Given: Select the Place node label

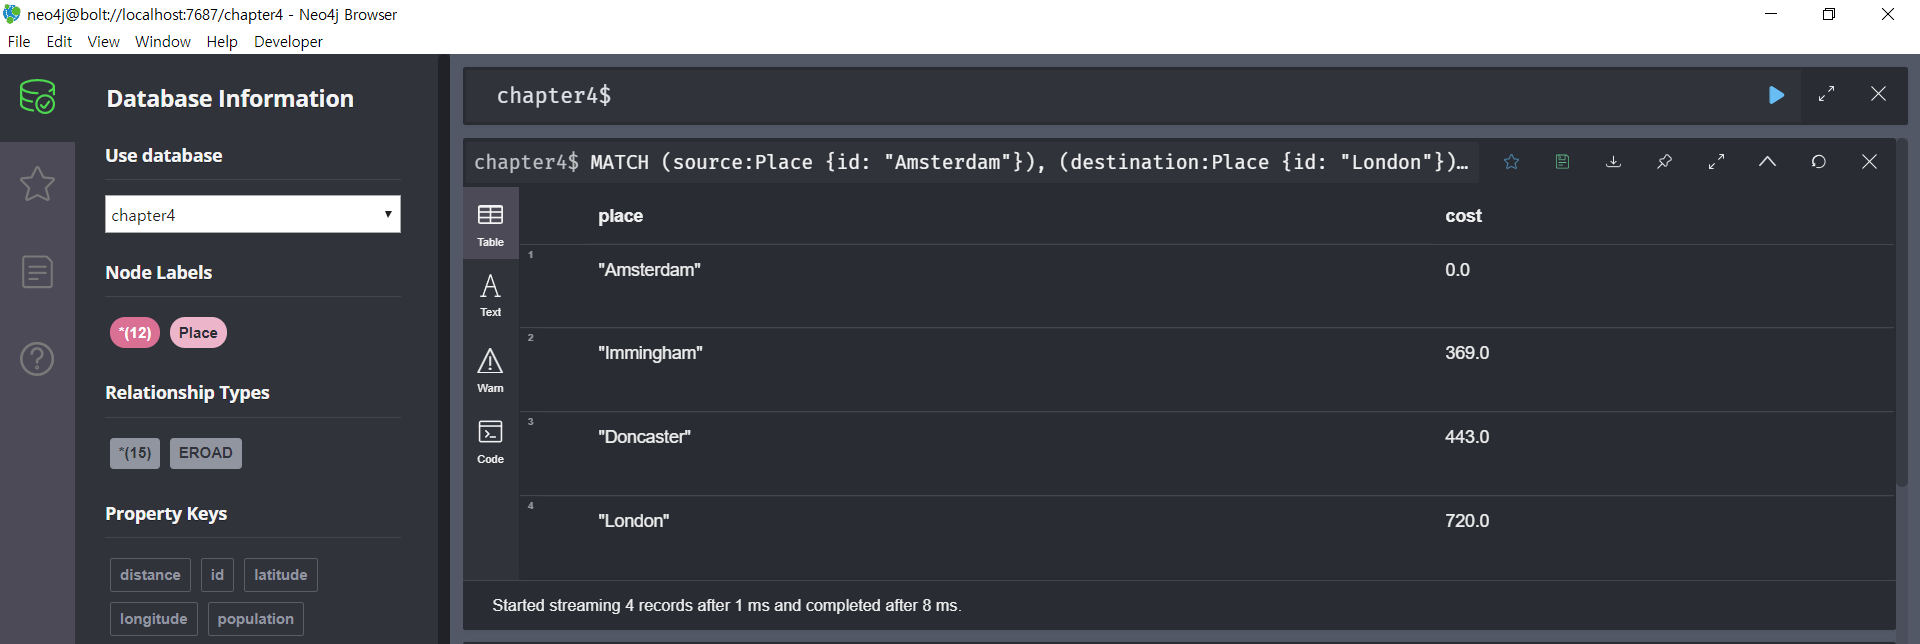Looking at the screenshot, I should click(198, 333).
